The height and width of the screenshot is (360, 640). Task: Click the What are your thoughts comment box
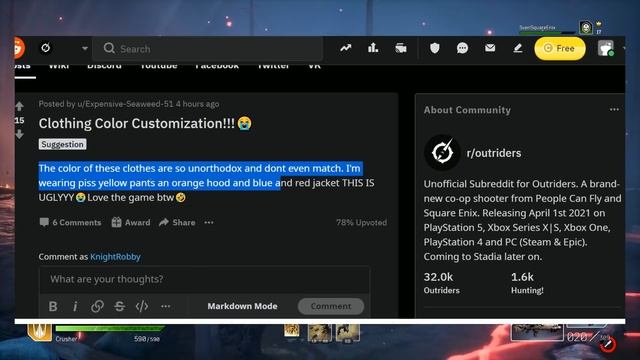click(204, 279)
